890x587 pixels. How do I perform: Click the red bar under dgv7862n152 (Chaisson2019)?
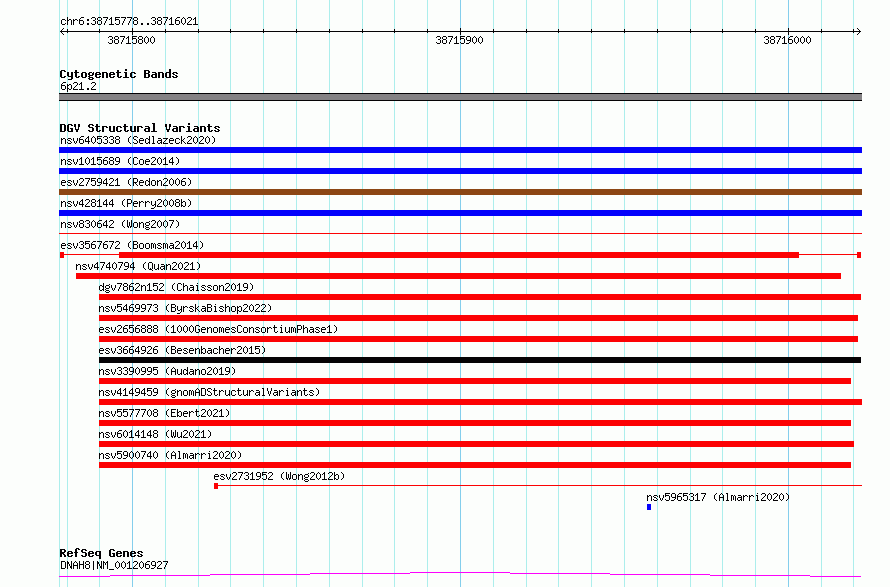(x=480, y=297)
